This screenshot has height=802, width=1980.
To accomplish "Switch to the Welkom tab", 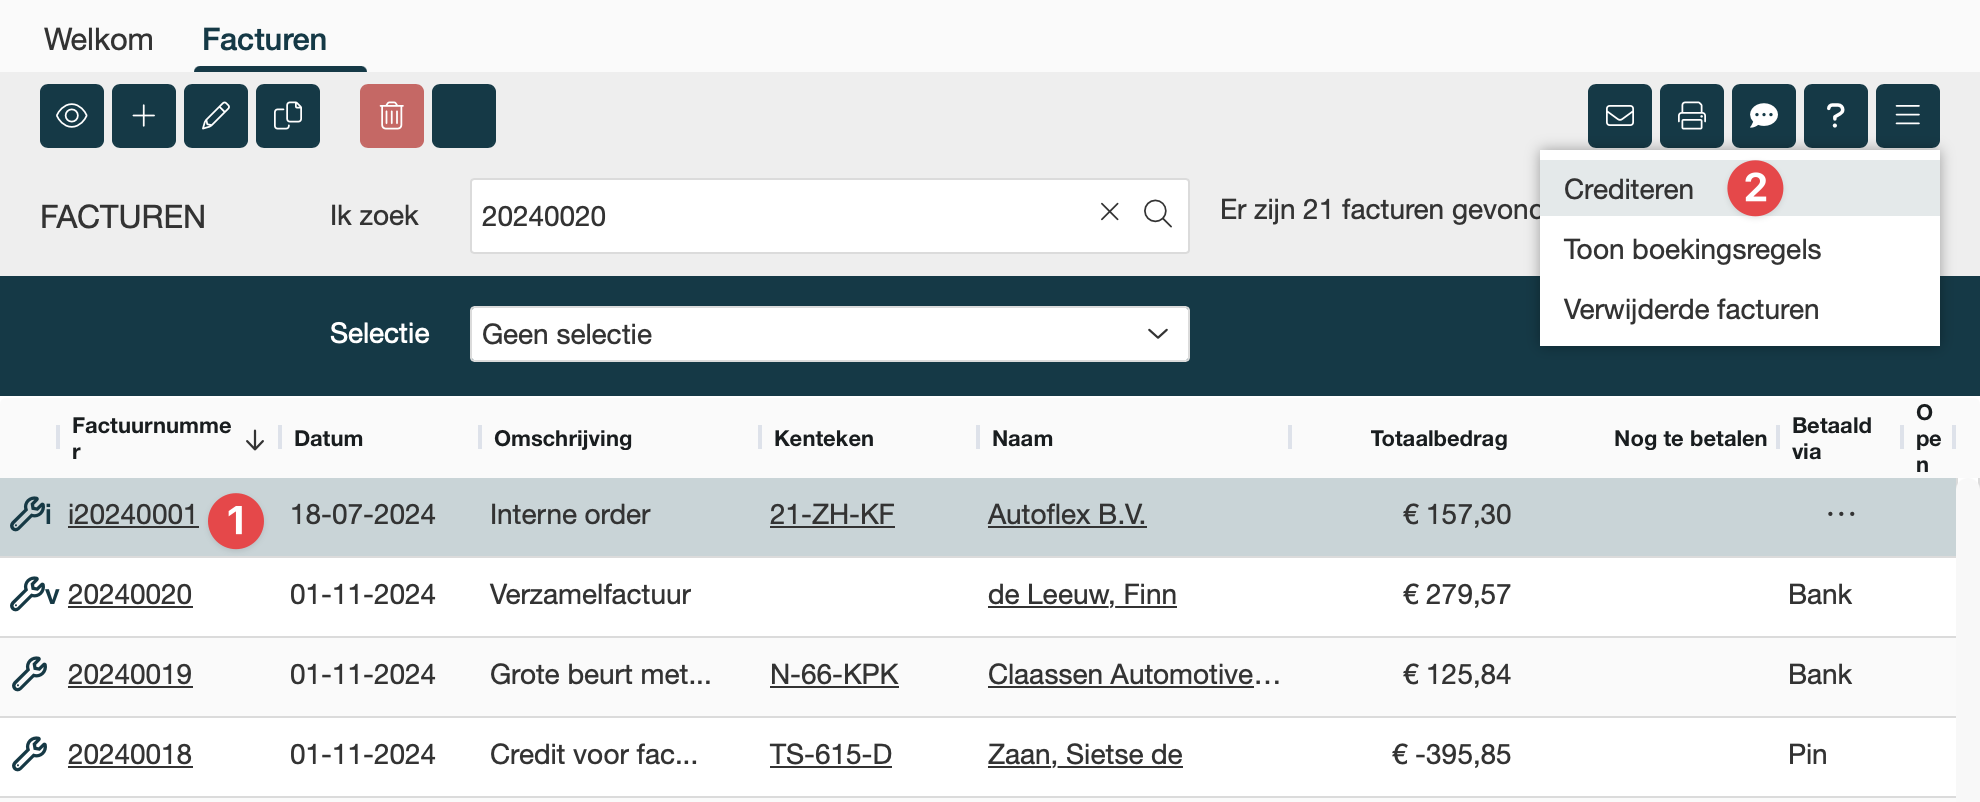I will click(x=98, y=39).
